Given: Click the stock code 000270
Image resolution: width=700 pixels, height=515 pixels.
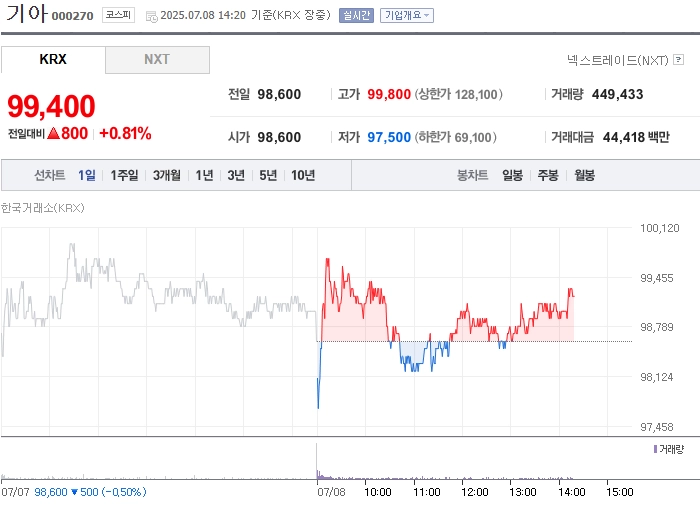Looking at the screenshot, I should click(x=72, y=16).
